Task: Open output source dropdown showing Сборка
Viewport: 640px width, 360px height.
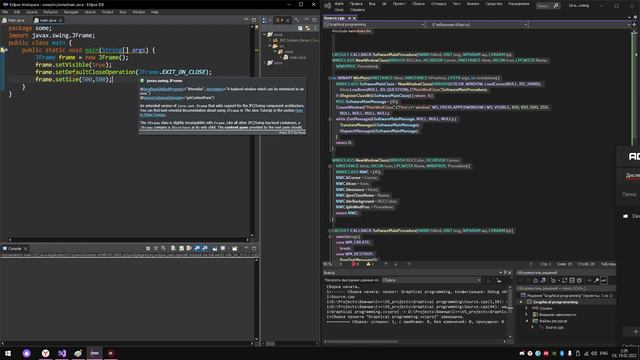Action: pos(431,280)
